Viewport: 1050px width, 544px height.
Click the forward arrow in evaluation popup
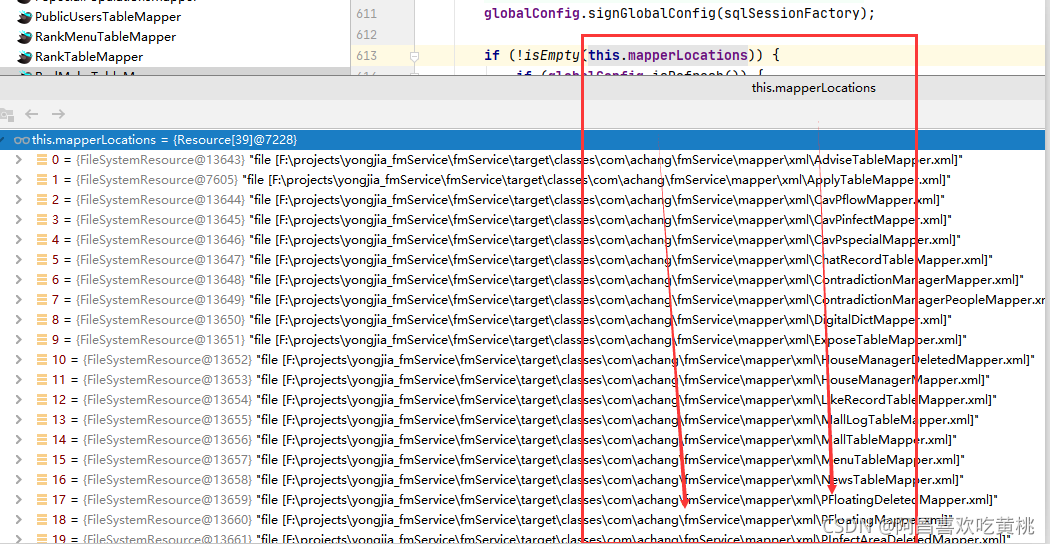58,115
